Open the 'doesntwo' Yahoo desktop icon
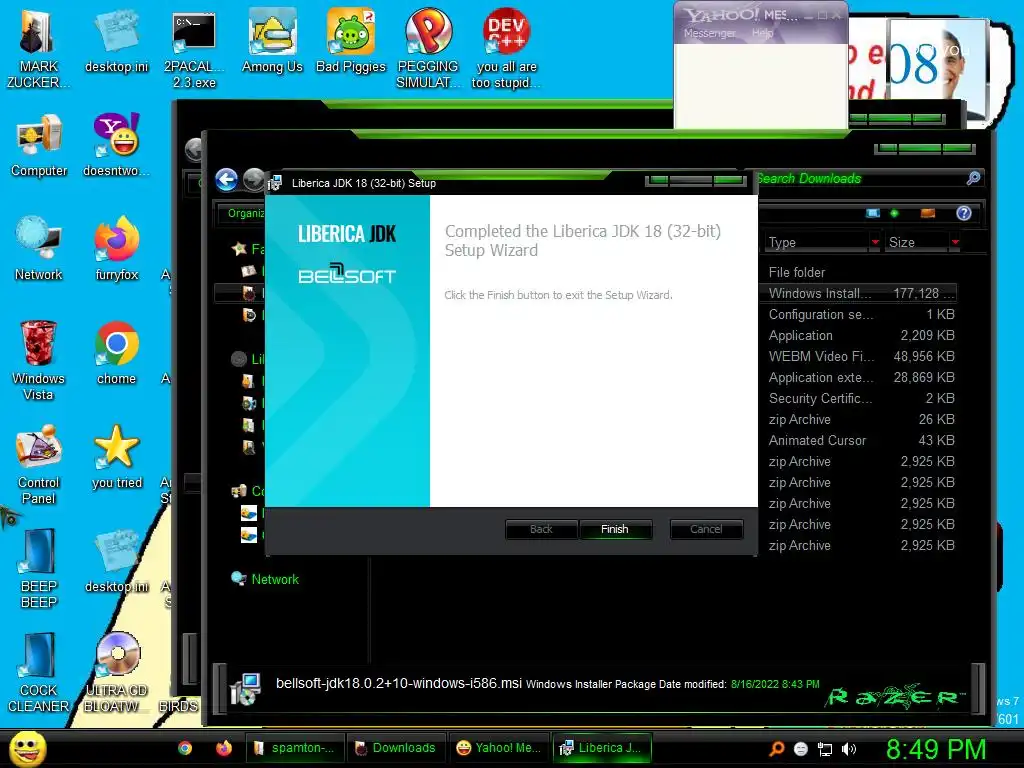 pyautogui.click(x=116, y=145)
